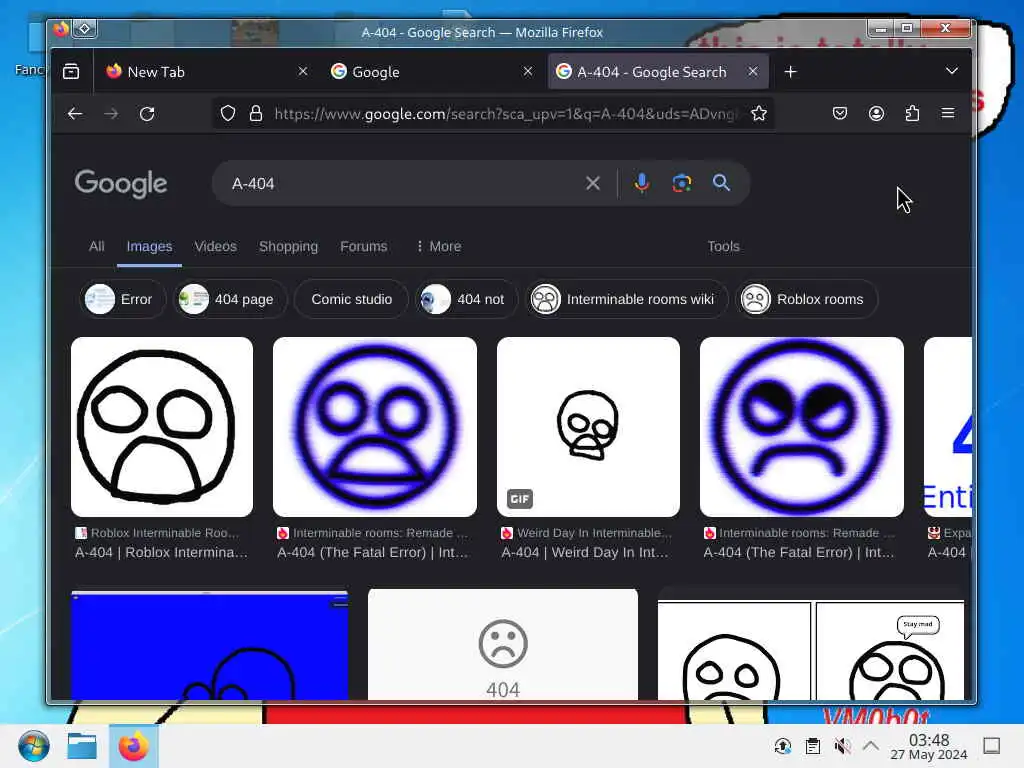1024x768 pixels.
Task: Bookmark this page with the star icon
Action: click(x=758, y=114)
